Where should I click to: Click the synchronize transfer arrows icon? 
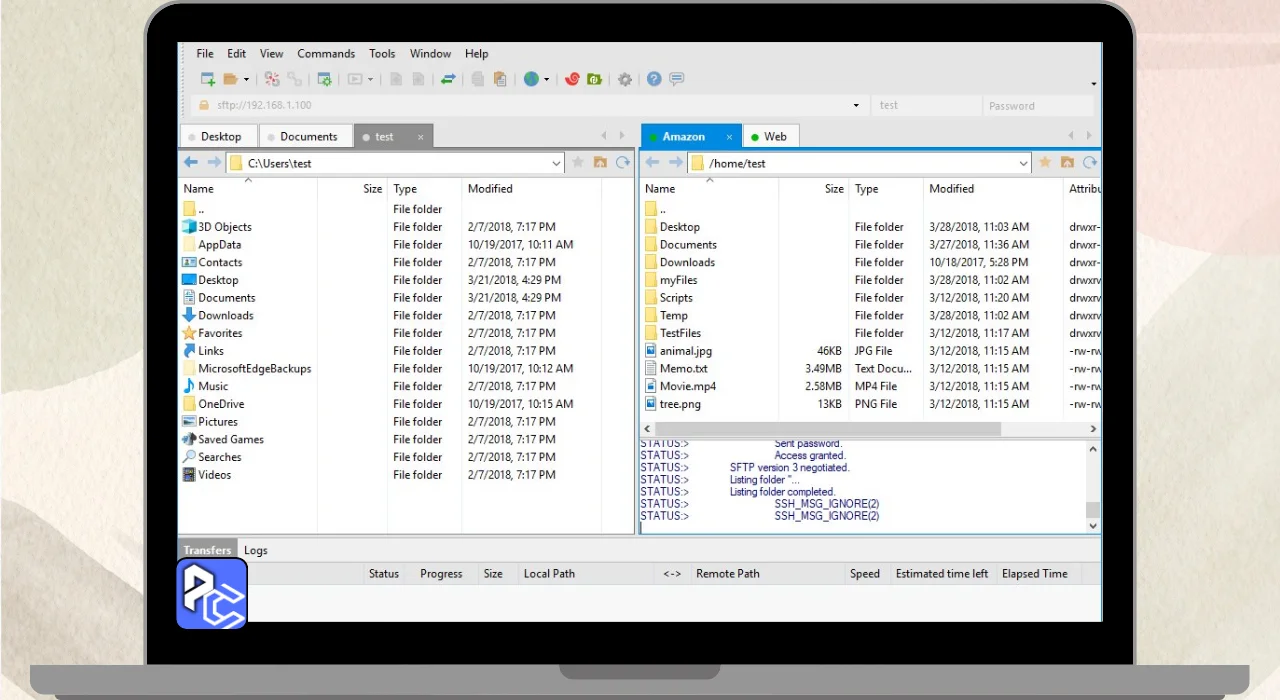448,79
